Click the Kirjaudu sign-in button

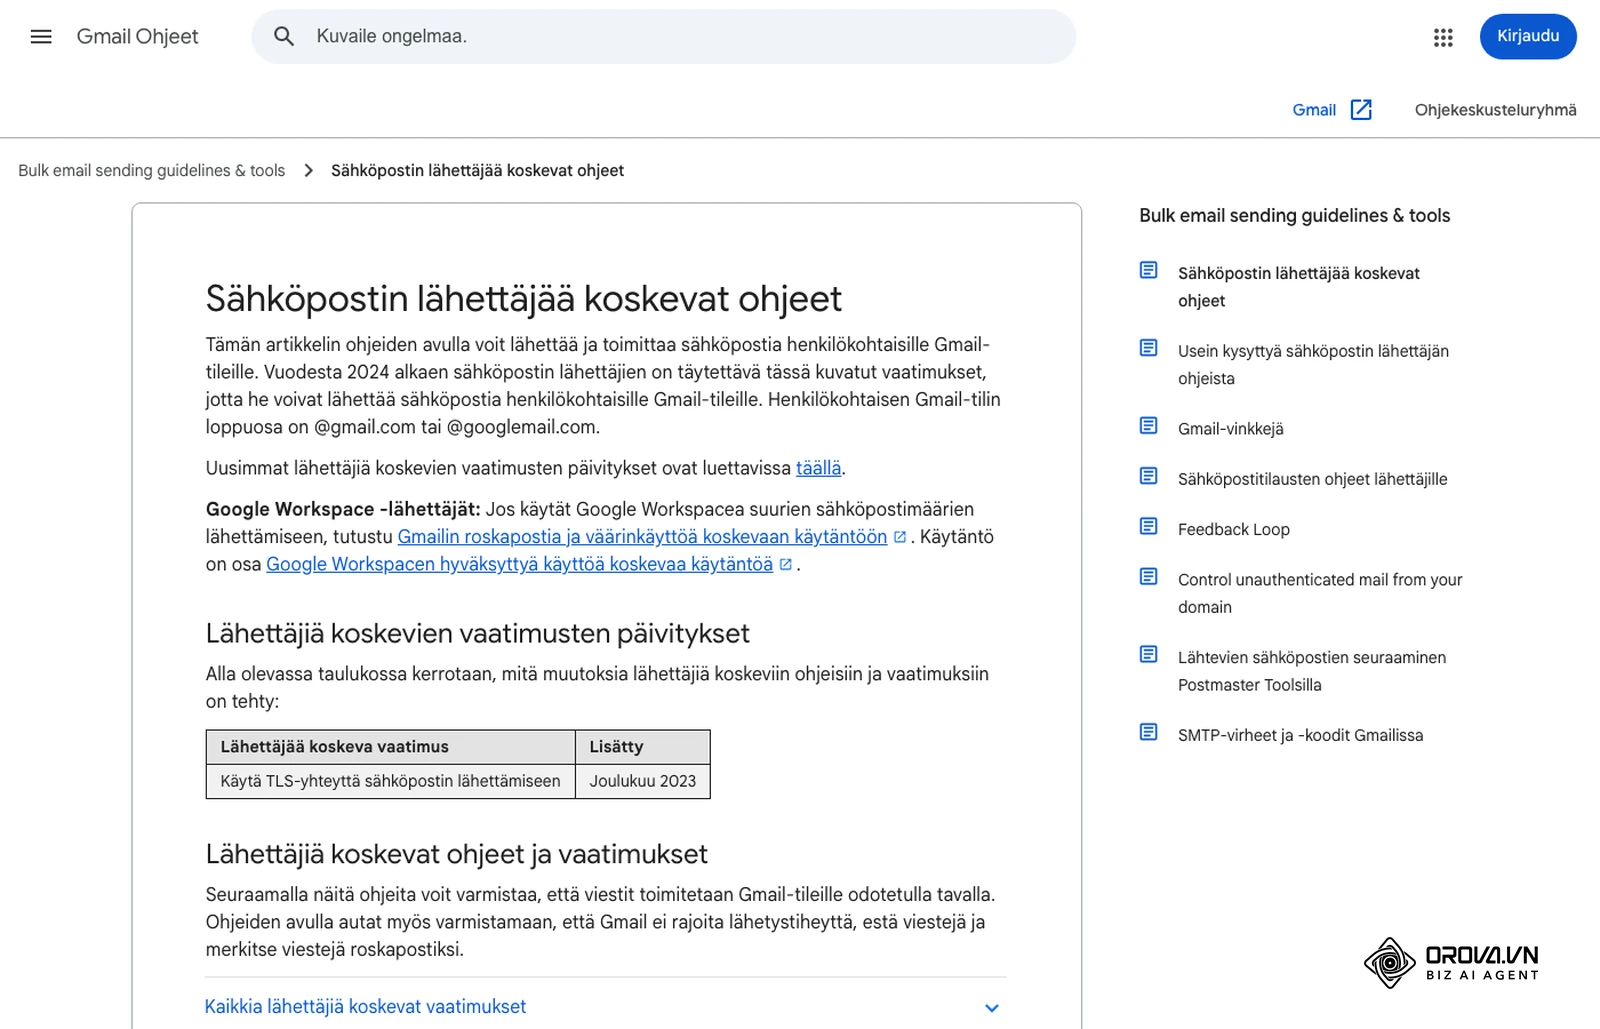1528,37
